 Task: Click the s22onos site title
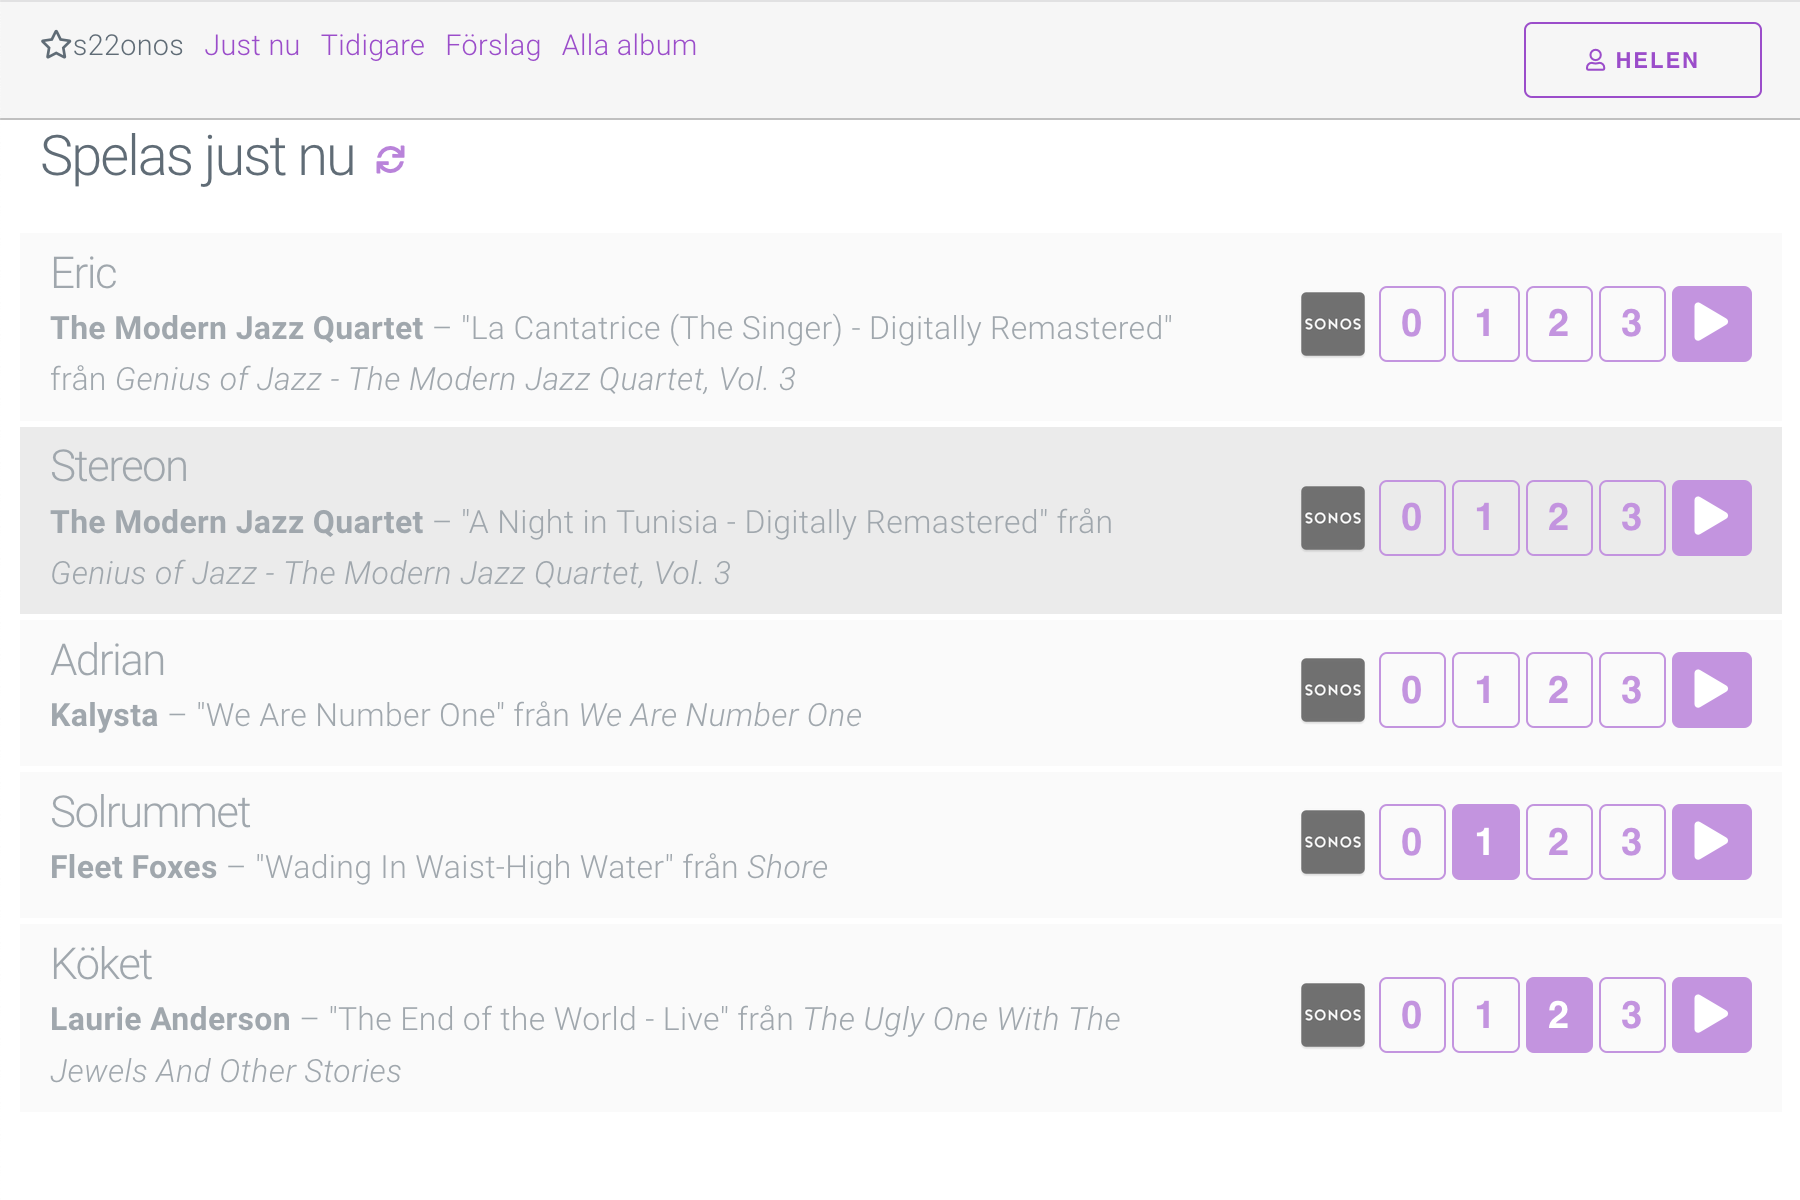pos(128,45)
